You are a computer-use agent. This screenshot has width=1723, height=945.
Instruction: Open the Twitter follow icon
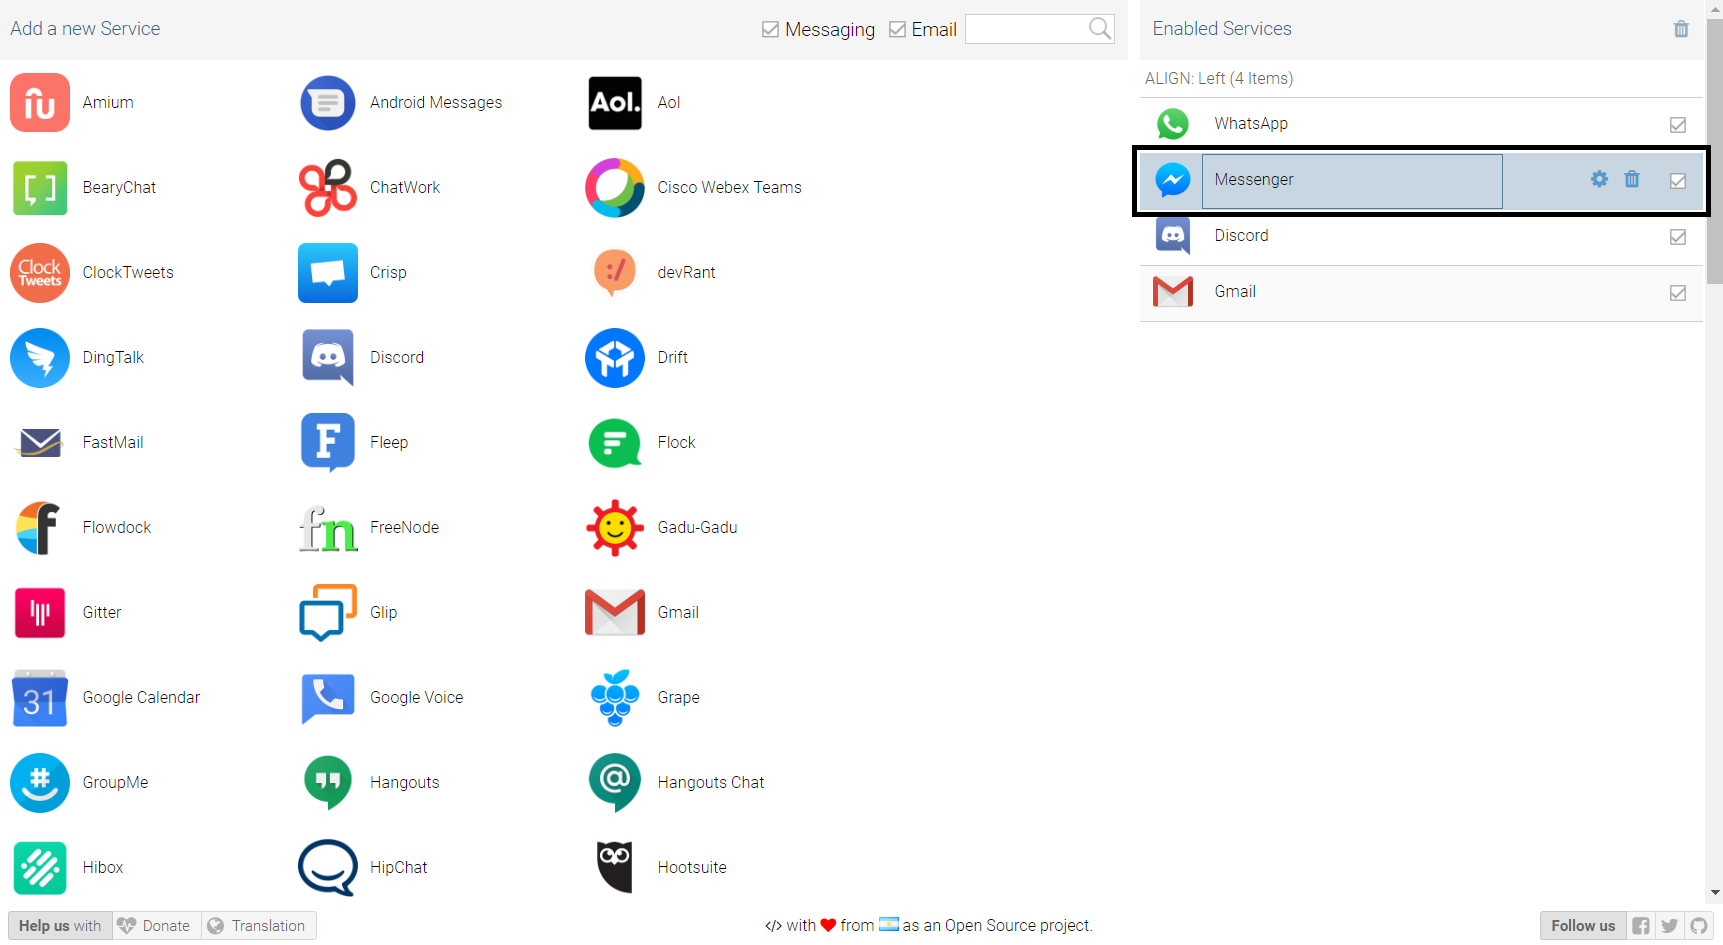pos(1670,926)
